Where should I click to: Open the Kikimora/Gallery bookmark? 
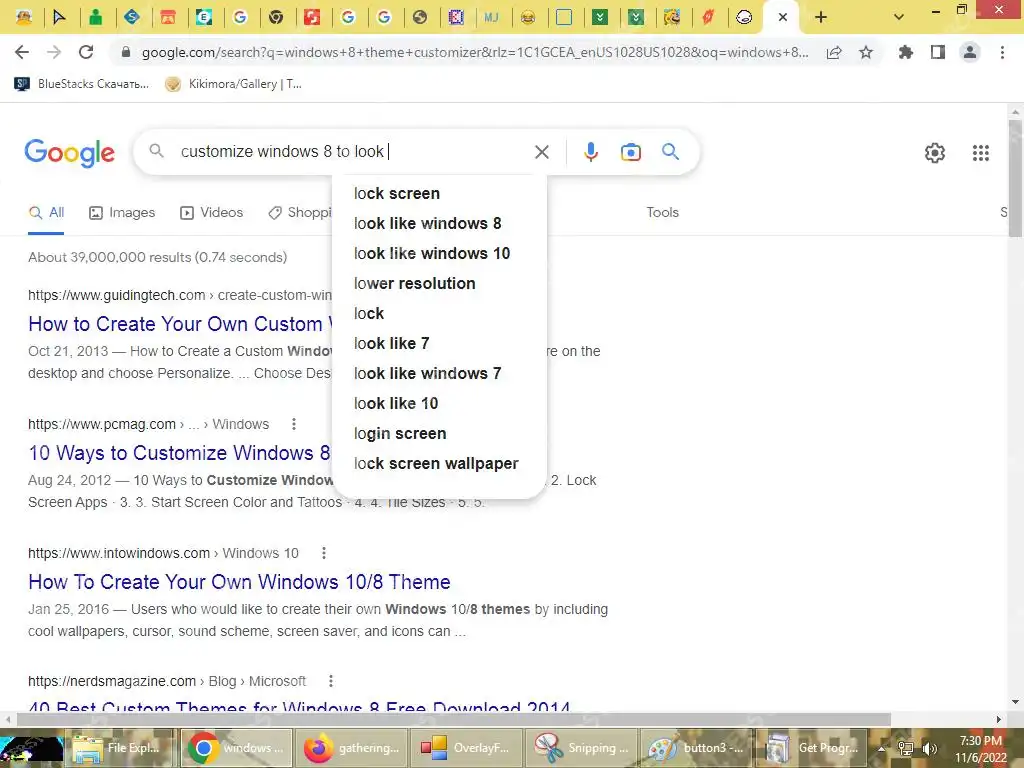pyautogui.click(x=233, y=84)
